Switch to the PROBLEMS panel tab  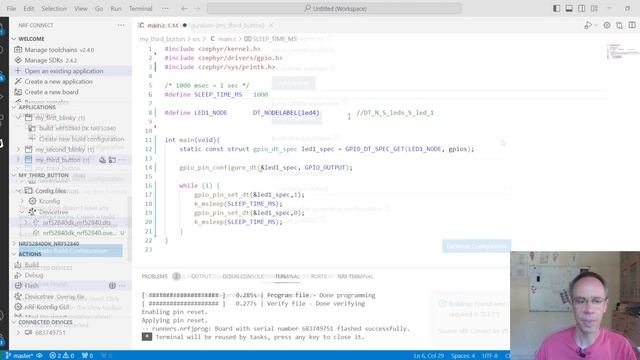point(154,277)
